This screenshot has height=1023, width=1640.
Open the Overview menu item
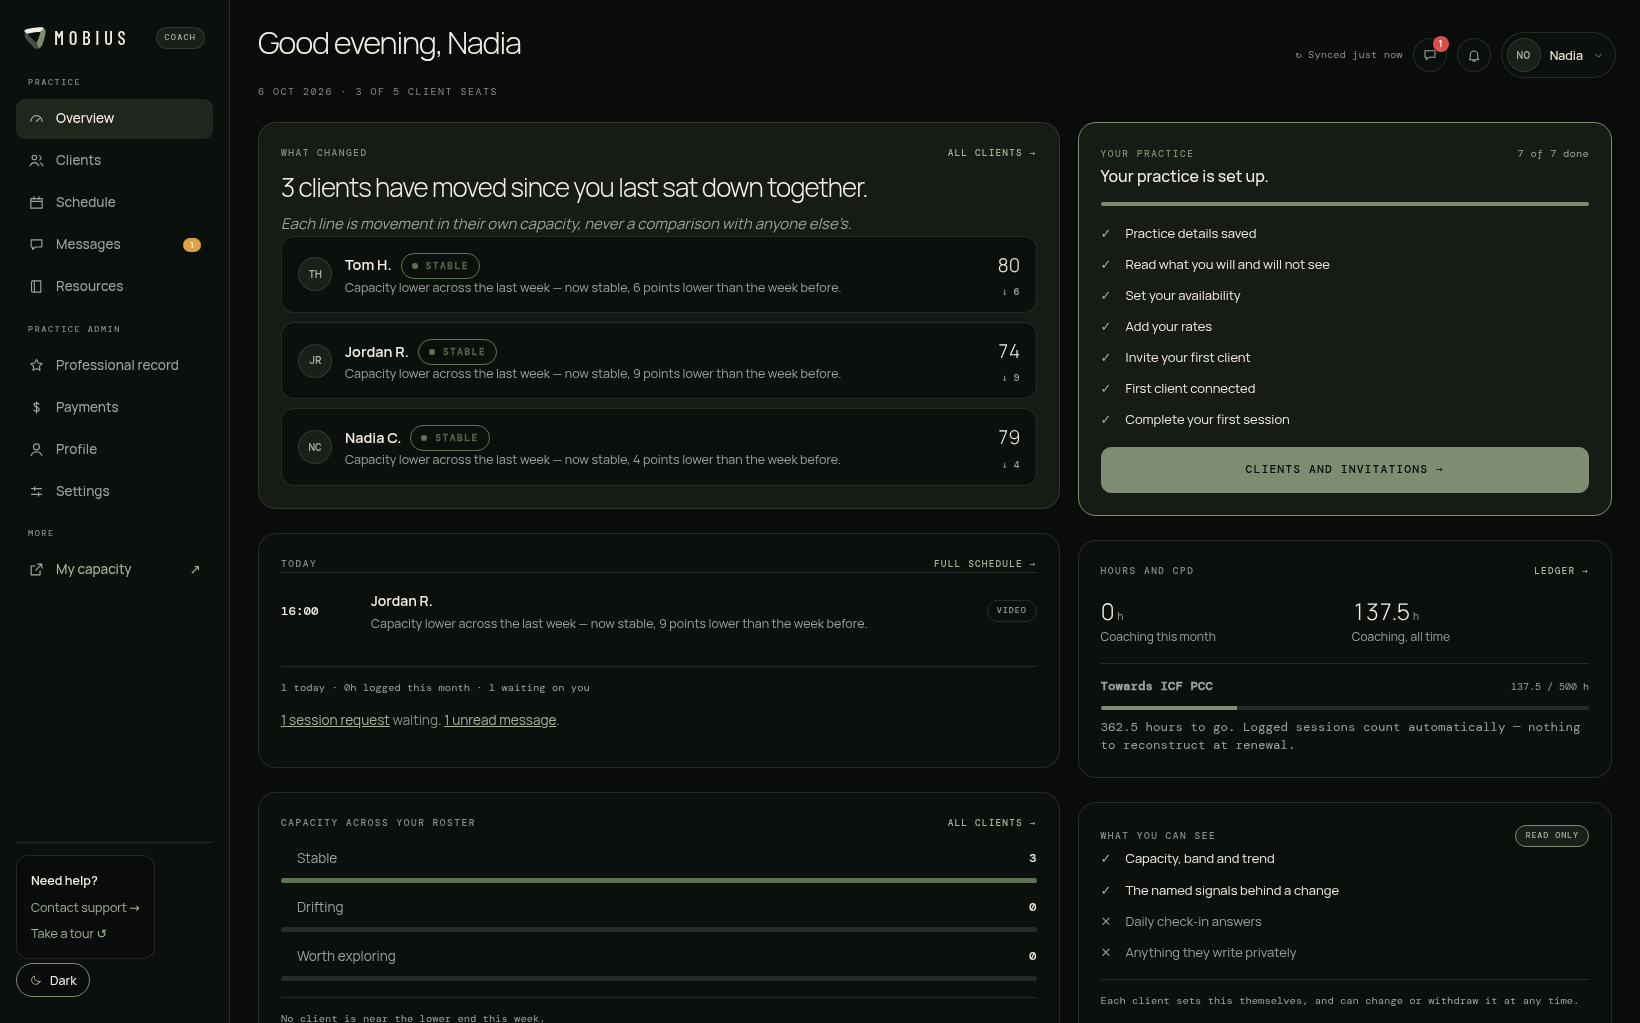(x=114, y=119)
